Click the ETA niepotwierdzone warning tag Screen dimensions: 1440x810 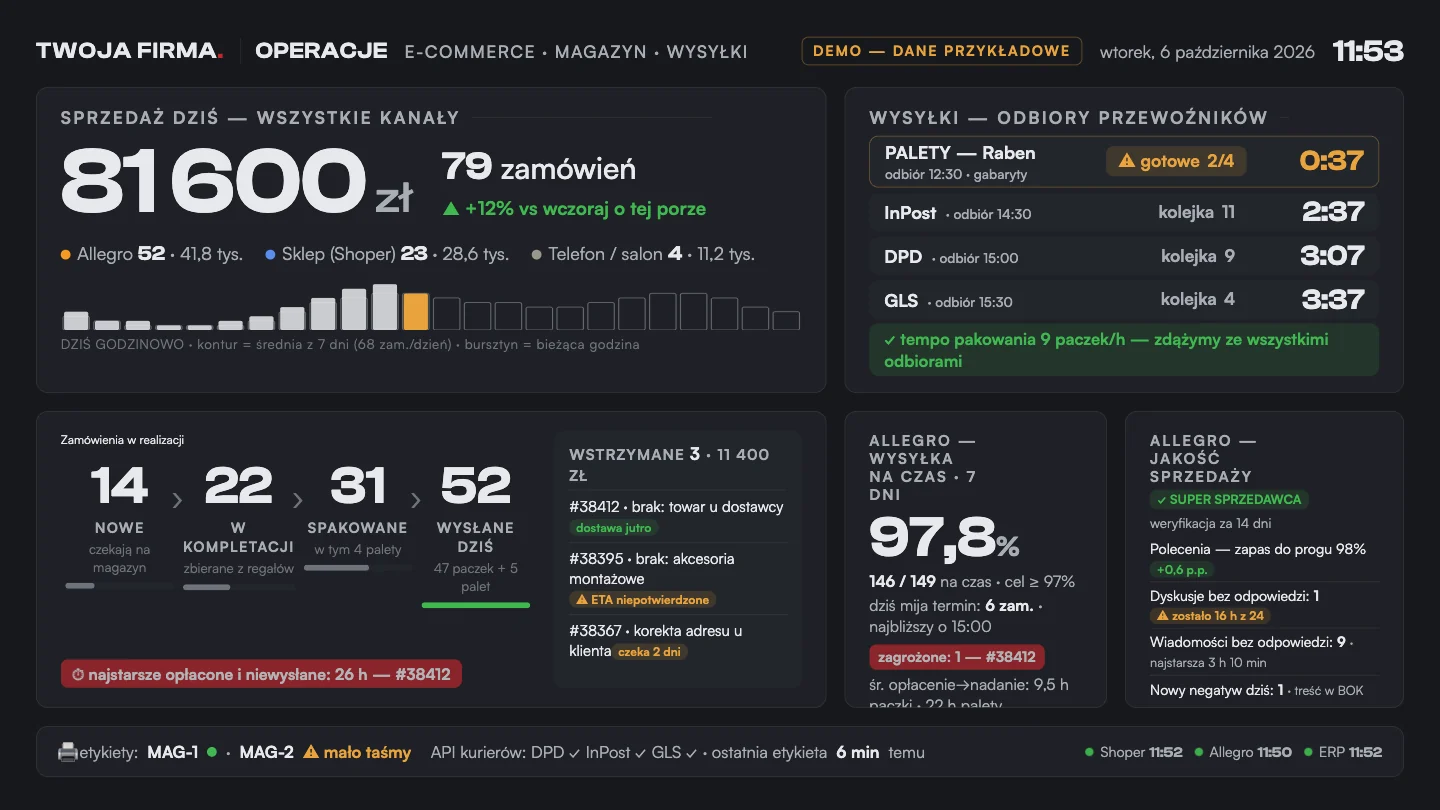click(642, 600)
